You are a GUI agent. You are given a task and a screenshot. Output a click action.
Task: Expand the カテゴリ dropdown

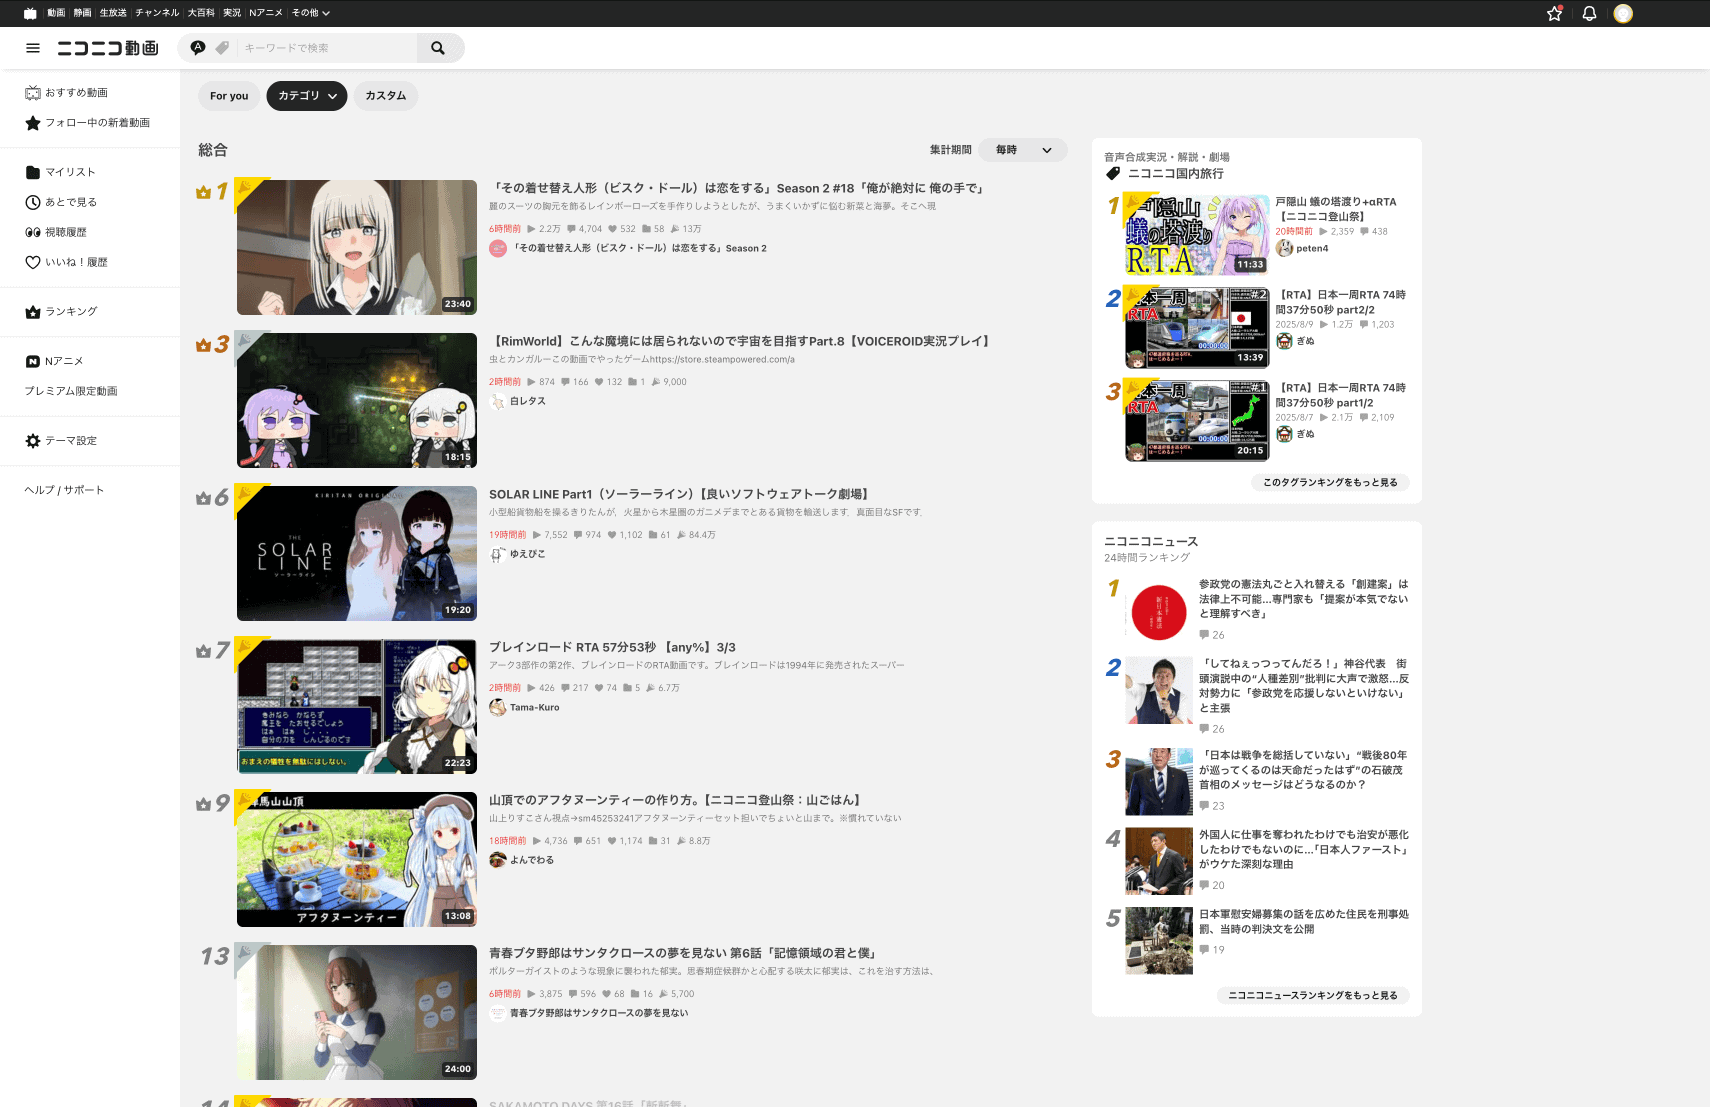click(x=307, y=96)
